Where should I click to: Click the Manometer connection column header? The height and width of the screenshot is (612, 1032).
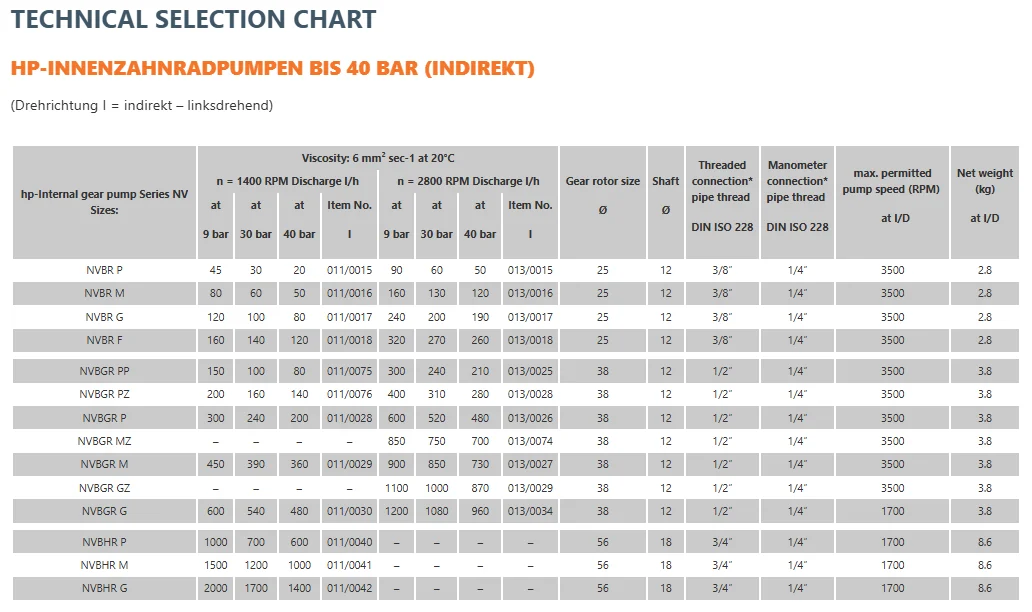click(797, 181)
